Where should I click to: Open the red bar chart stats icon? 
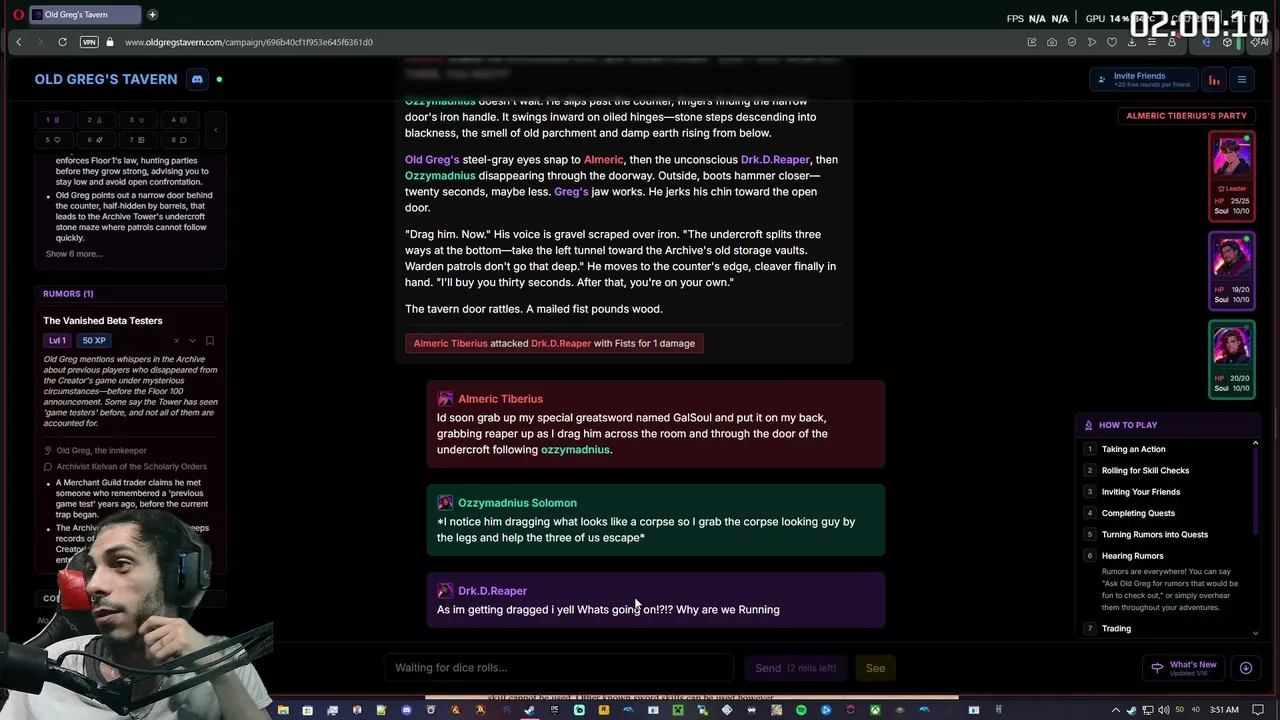(1214, 80)
